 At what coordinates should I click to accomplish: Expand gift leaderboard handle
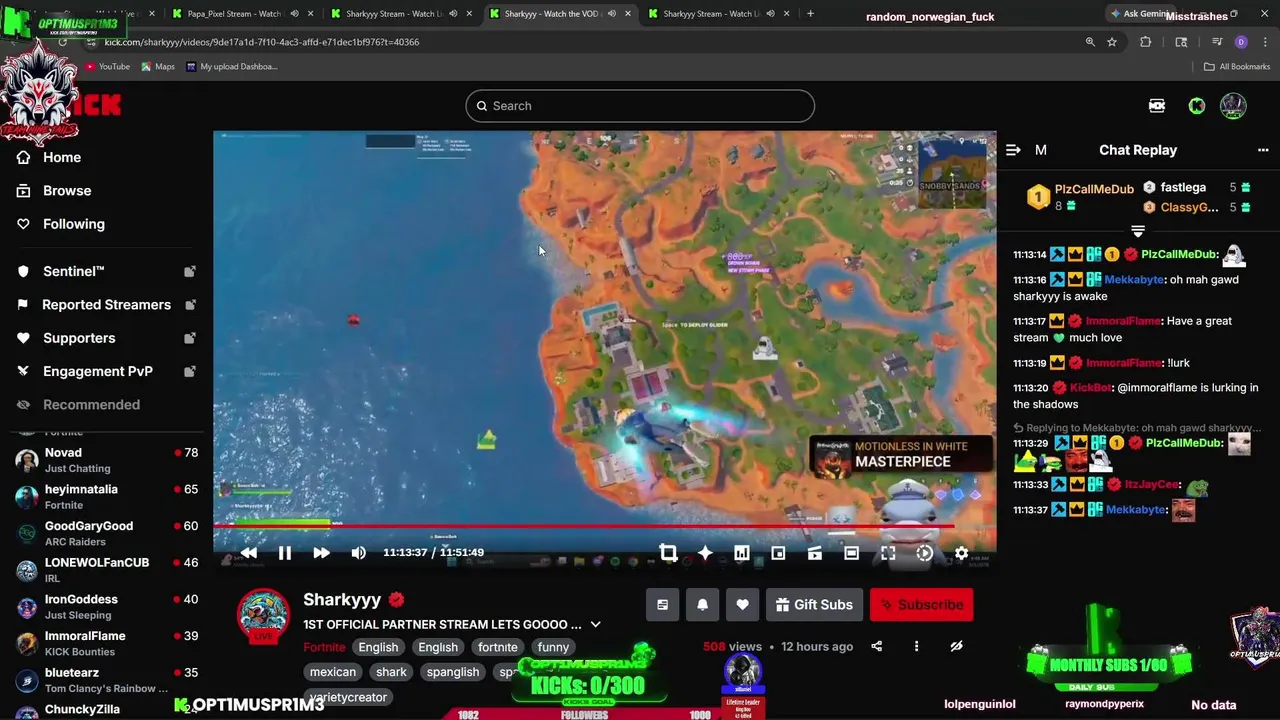click(1138, 231)
